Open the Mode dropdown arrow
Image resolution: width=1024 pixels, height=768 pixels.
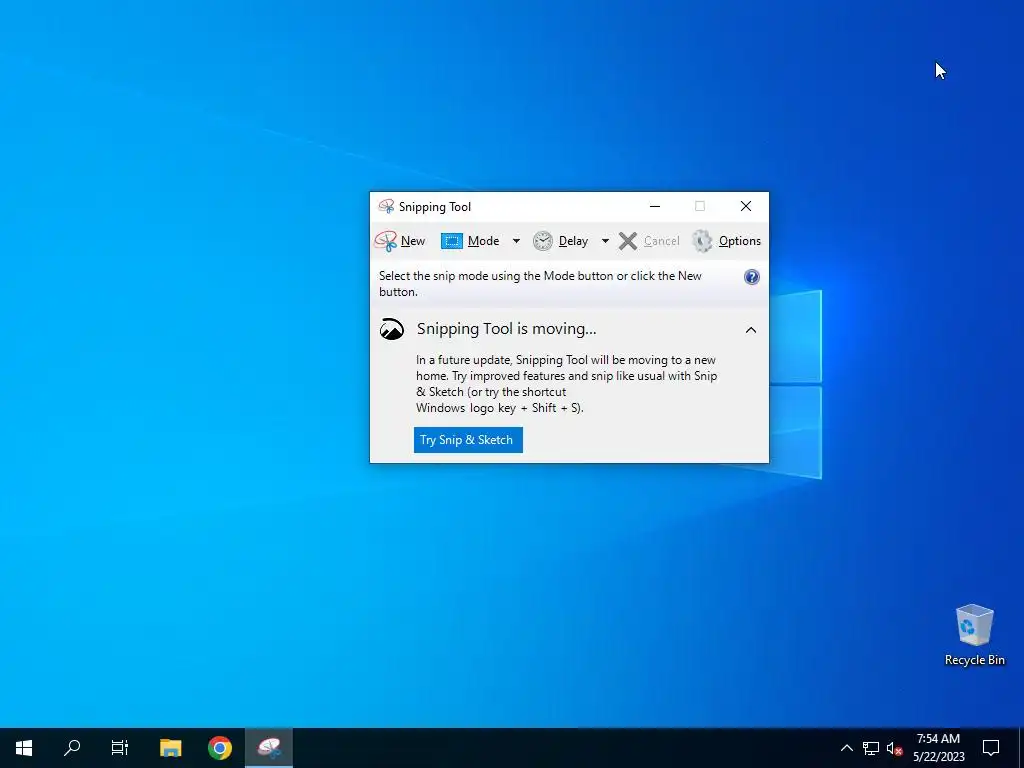pyautogui.click(x=516, y=241)
